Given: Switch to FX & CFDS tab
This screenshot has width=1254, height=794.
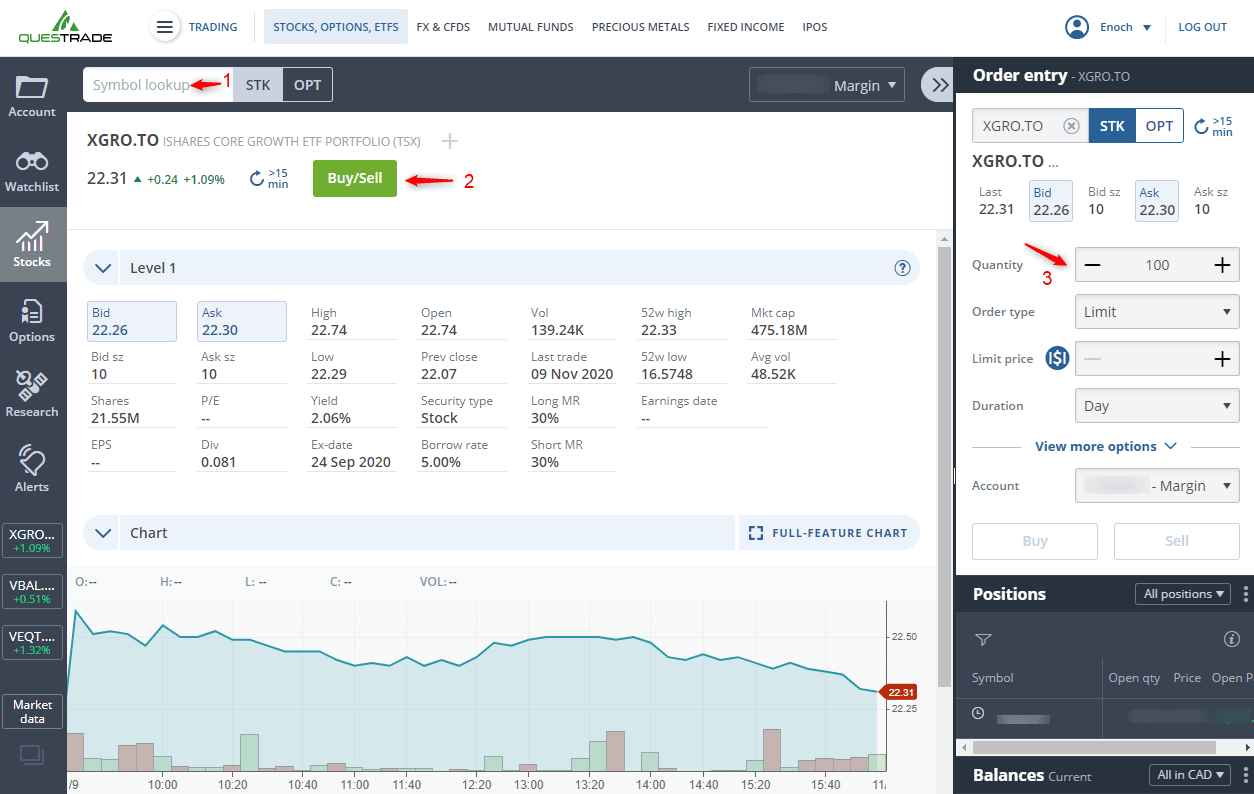Looking at the screenshot, I should point(443,27).
